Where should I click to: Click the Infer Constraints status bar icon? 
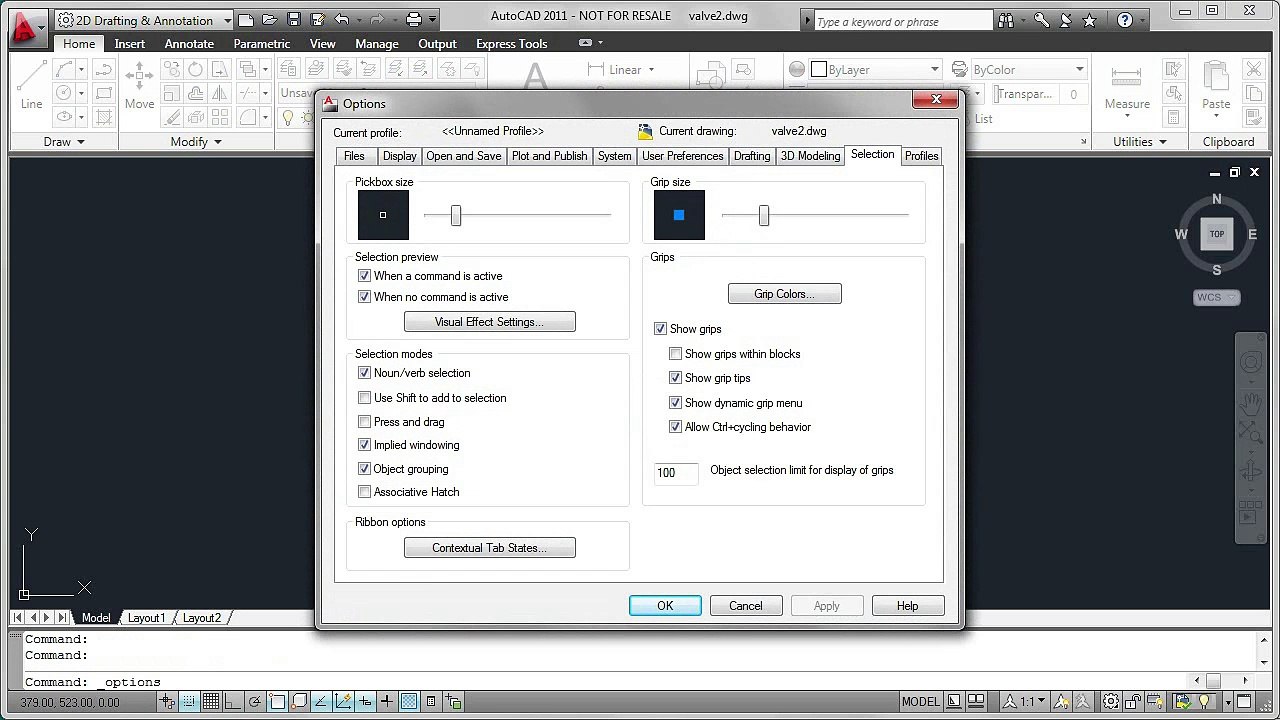point(167,702)
